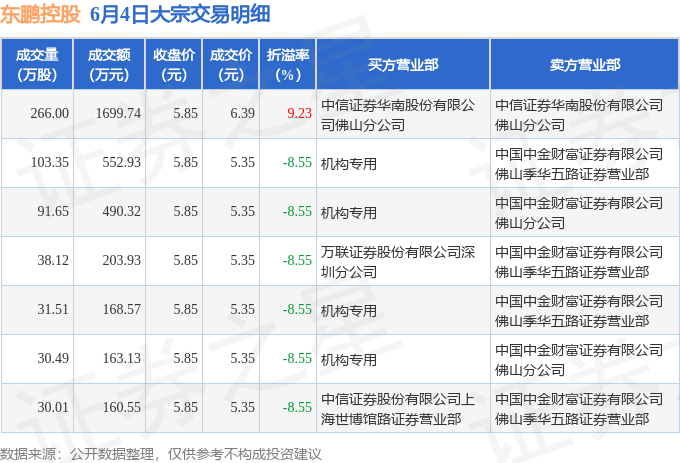Viewport: 680px width, 463px height.
Task: Click seller 佛山季华五路 in the 38.12 row
Action: [x=579, y=262]
